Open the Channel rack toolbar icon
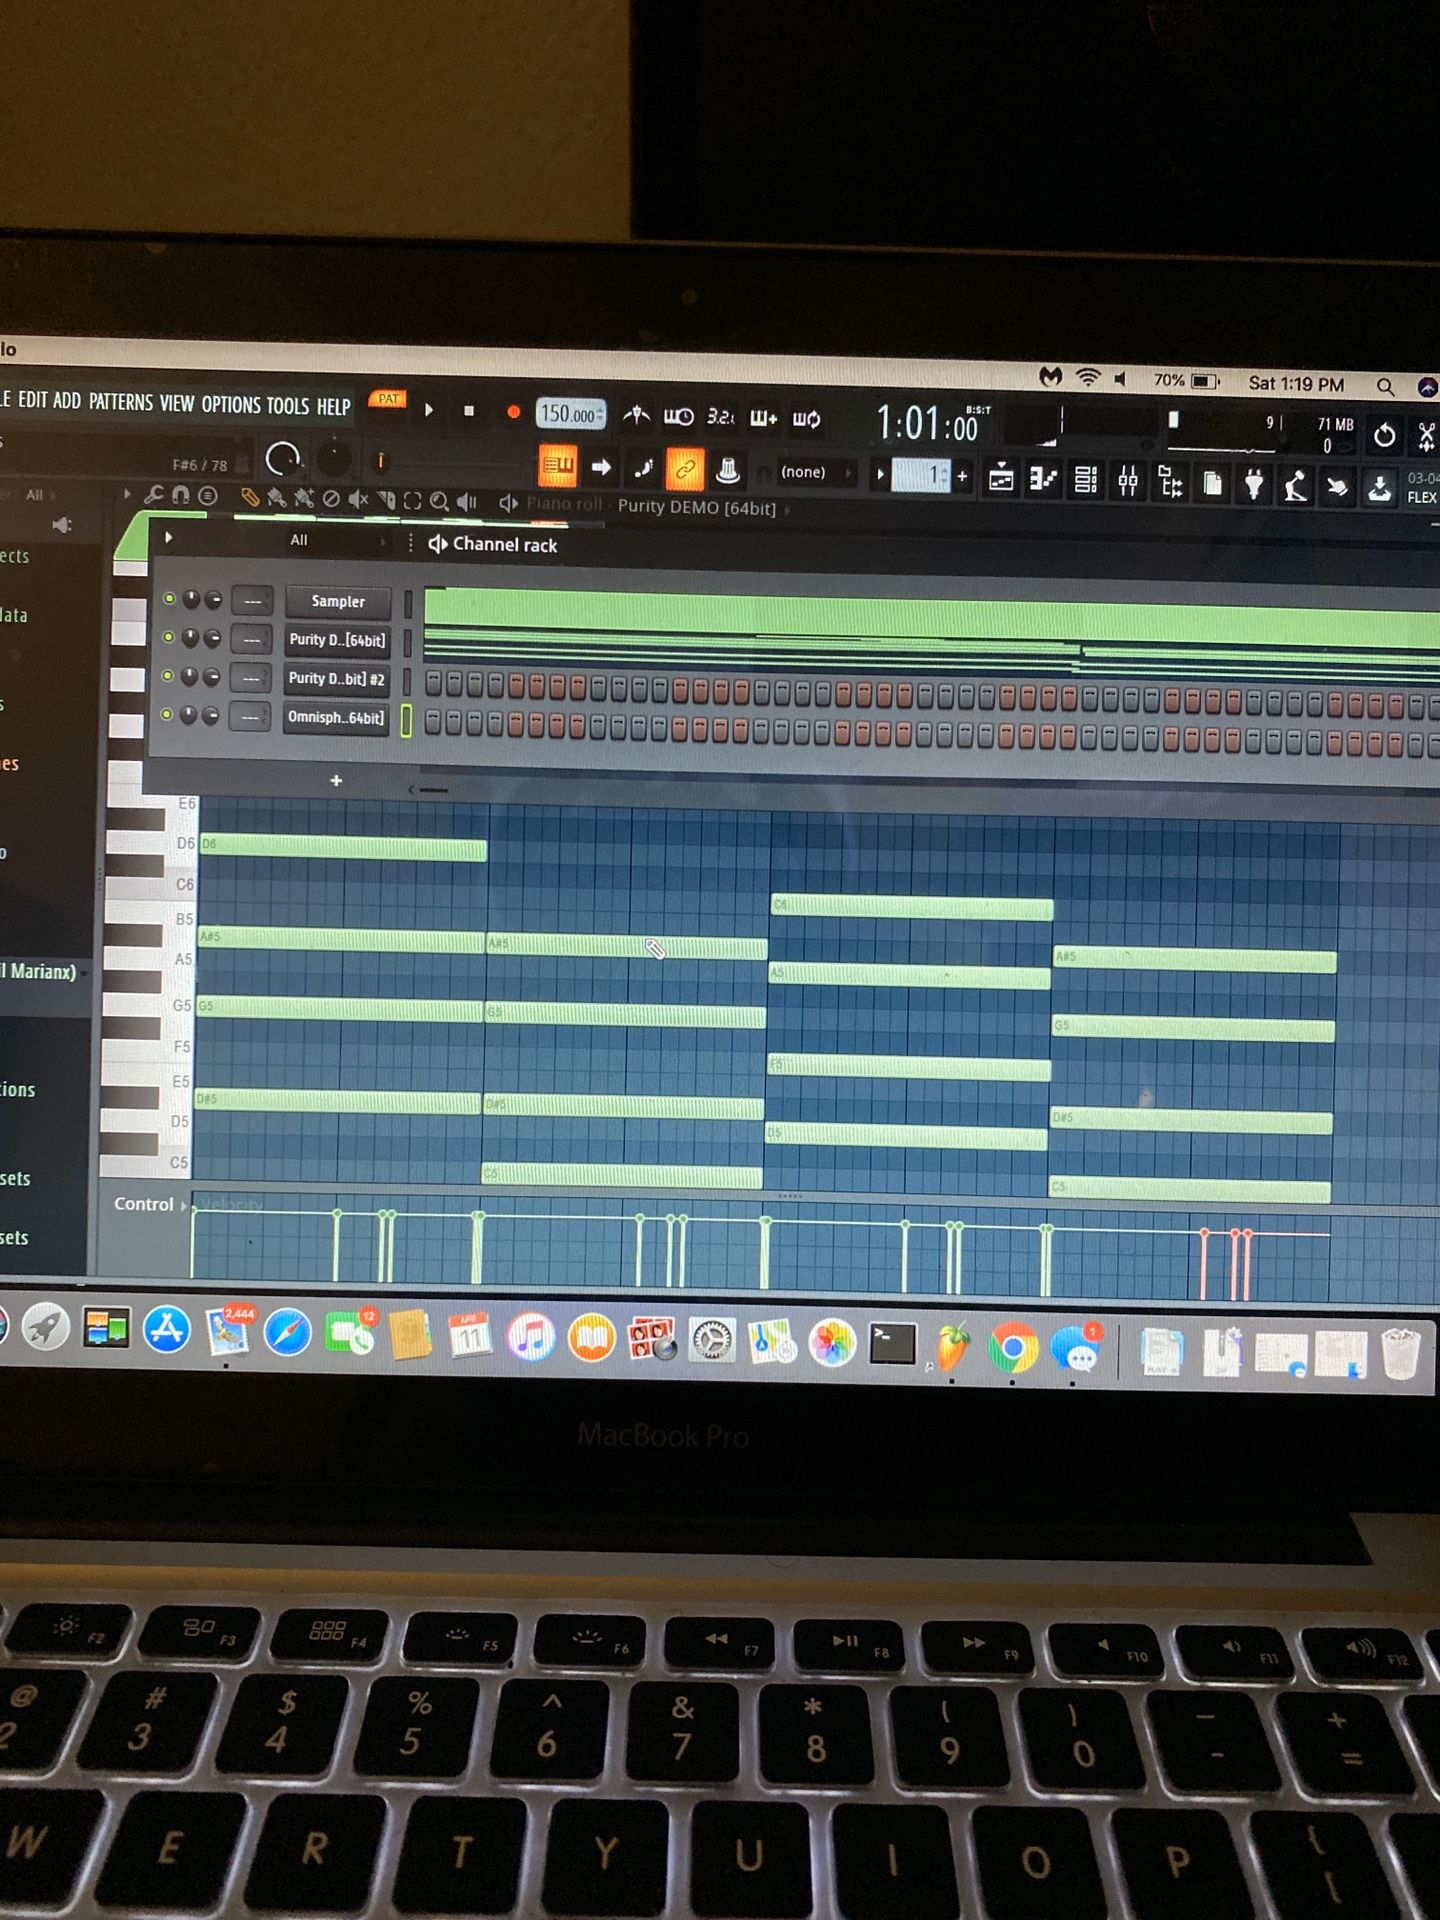The width and height of the screenshot is (1440, 1920). click(x=1086, y=481)
